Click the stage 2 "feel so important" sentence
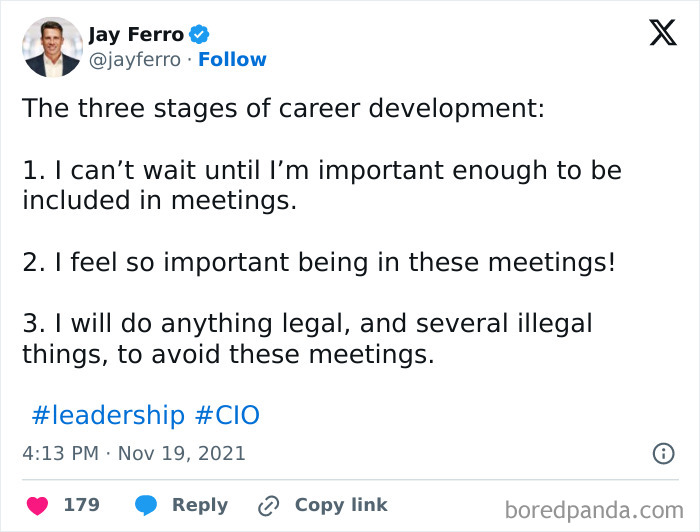Viewport: 700px width, 532px height. tap(319, 263)
